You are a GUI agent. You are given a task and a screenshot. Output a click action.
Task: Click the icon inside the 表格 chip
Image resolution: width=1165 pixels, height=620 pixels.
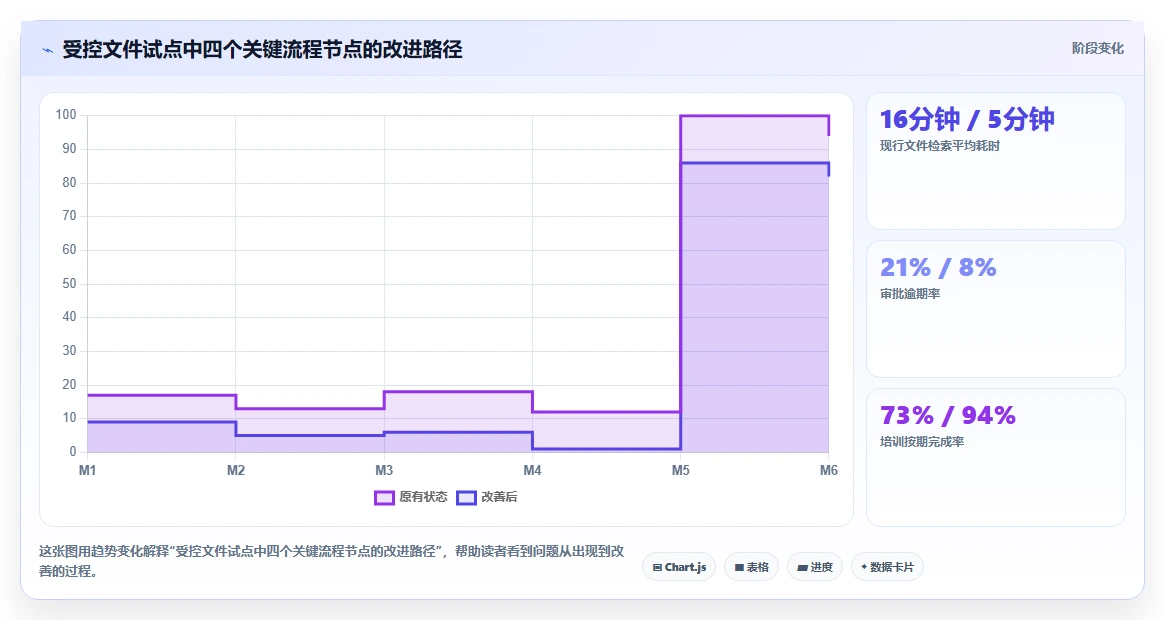coord(739,567)
